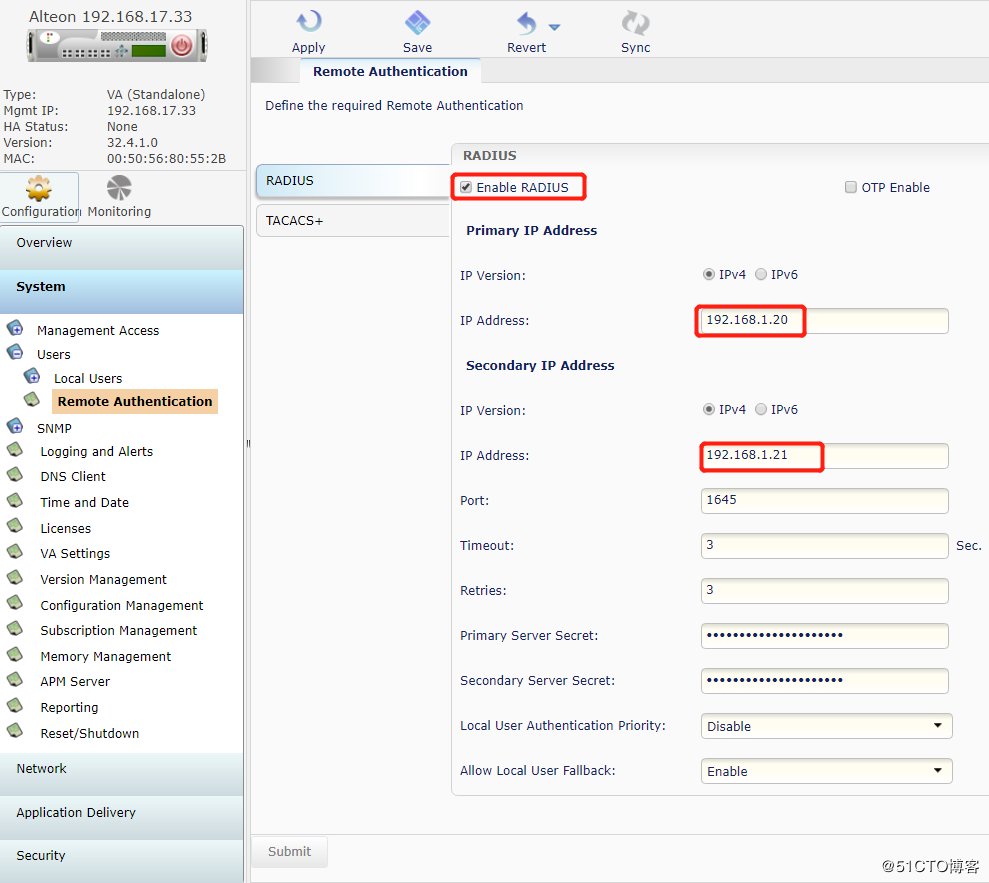Image resolution: width=989 pixels, height=883 pixels.
Task: Click the Licenses leaf icon
Action: click(x=15, y=526)
